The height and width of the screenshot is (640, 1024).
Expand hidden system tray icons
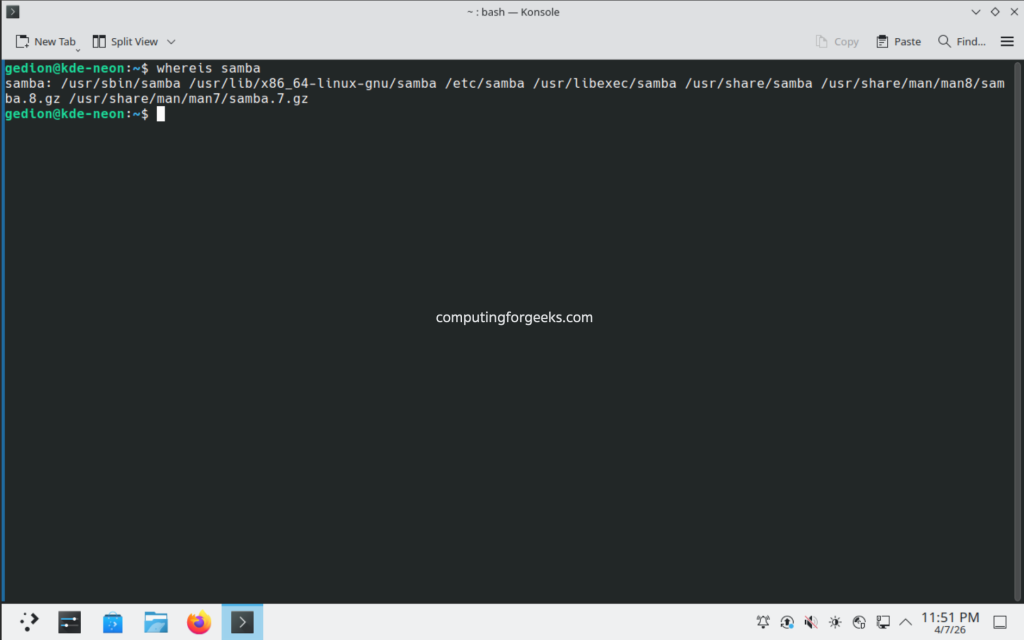[905, 621]
